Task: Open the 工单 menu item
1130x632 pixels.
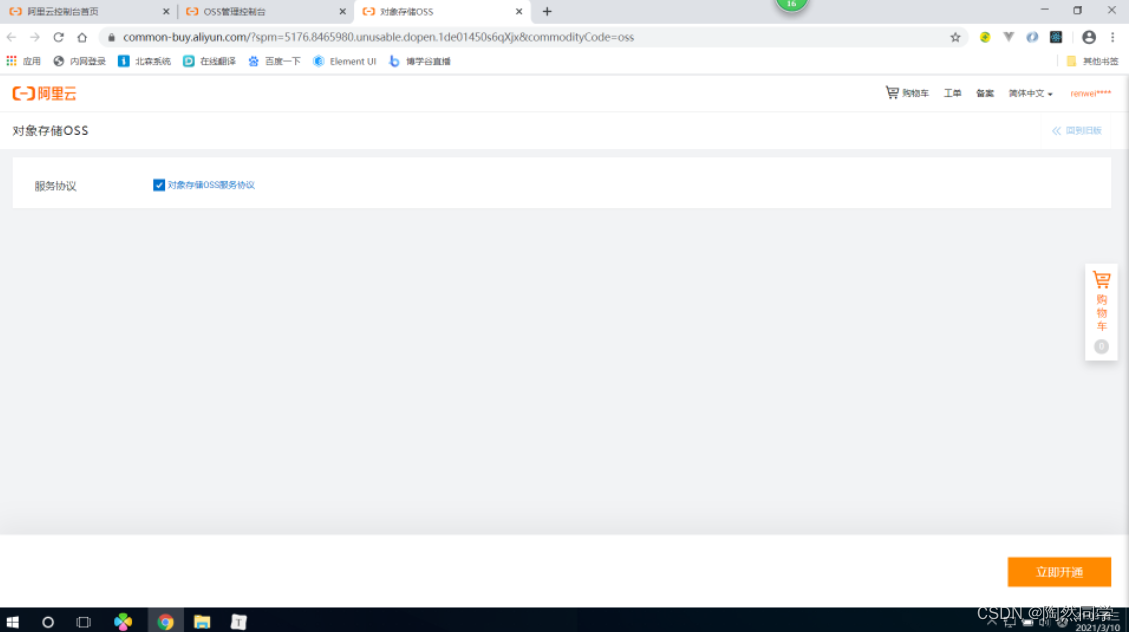Action: [953, 93]
